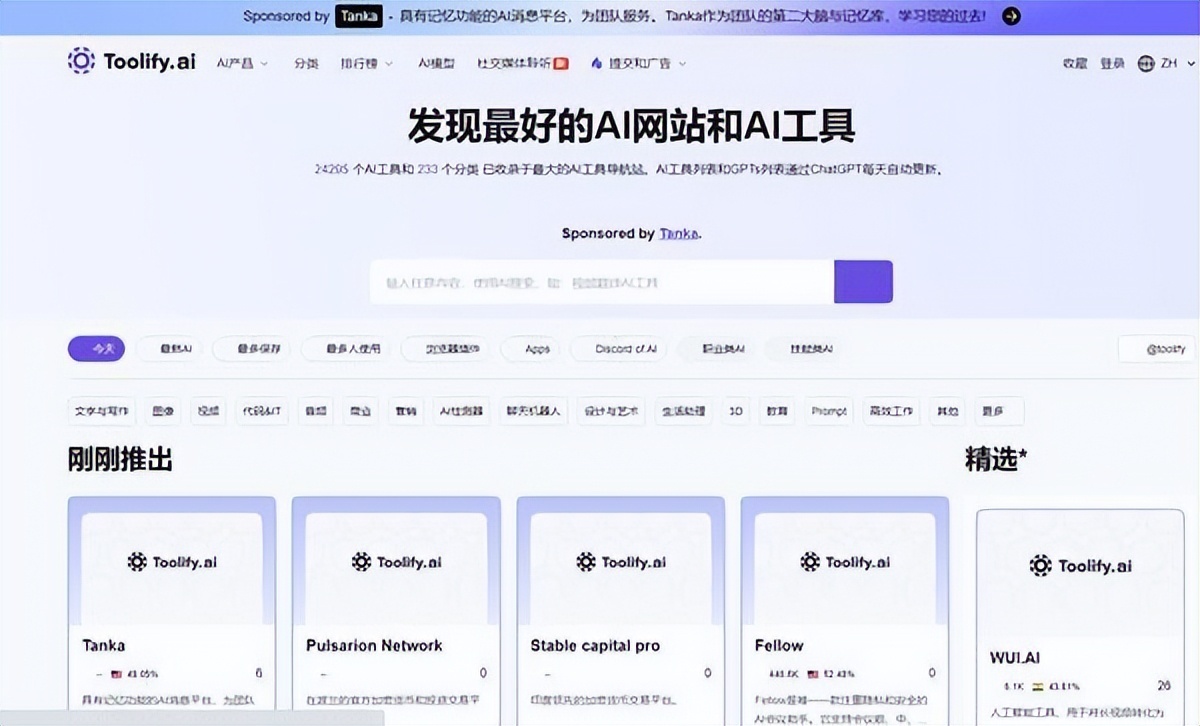Viewport: 1200px width, 726px height.
Task: Click the 收藏 link in the header
Action: 1075,63
